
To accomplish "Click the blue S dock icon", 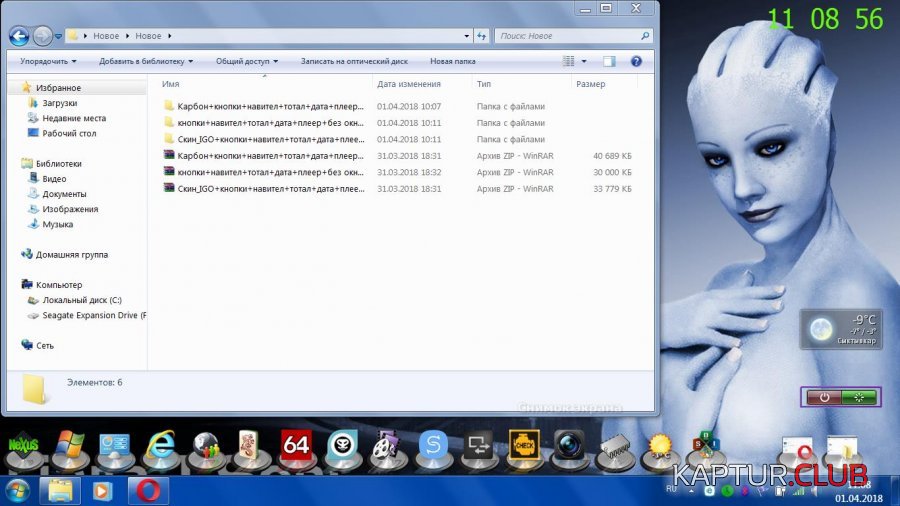I will (433, 445).
